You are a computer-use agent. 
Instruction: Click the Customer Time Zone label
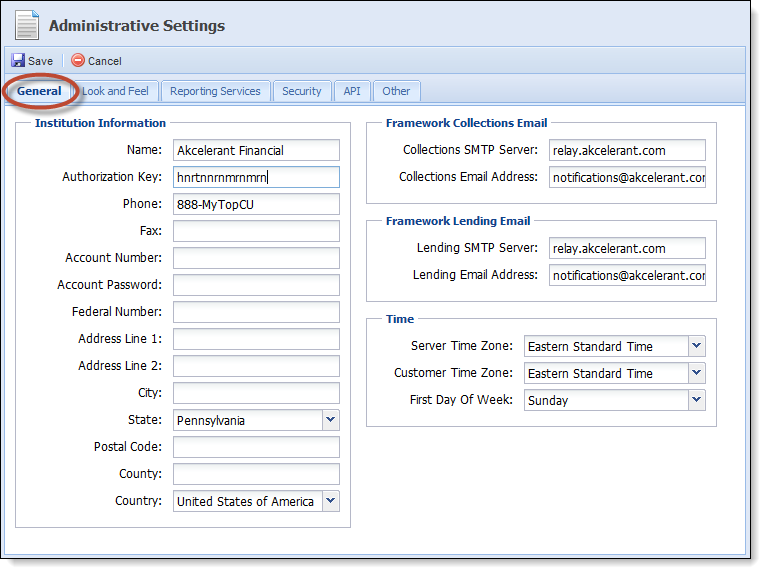tap(453, 373)
